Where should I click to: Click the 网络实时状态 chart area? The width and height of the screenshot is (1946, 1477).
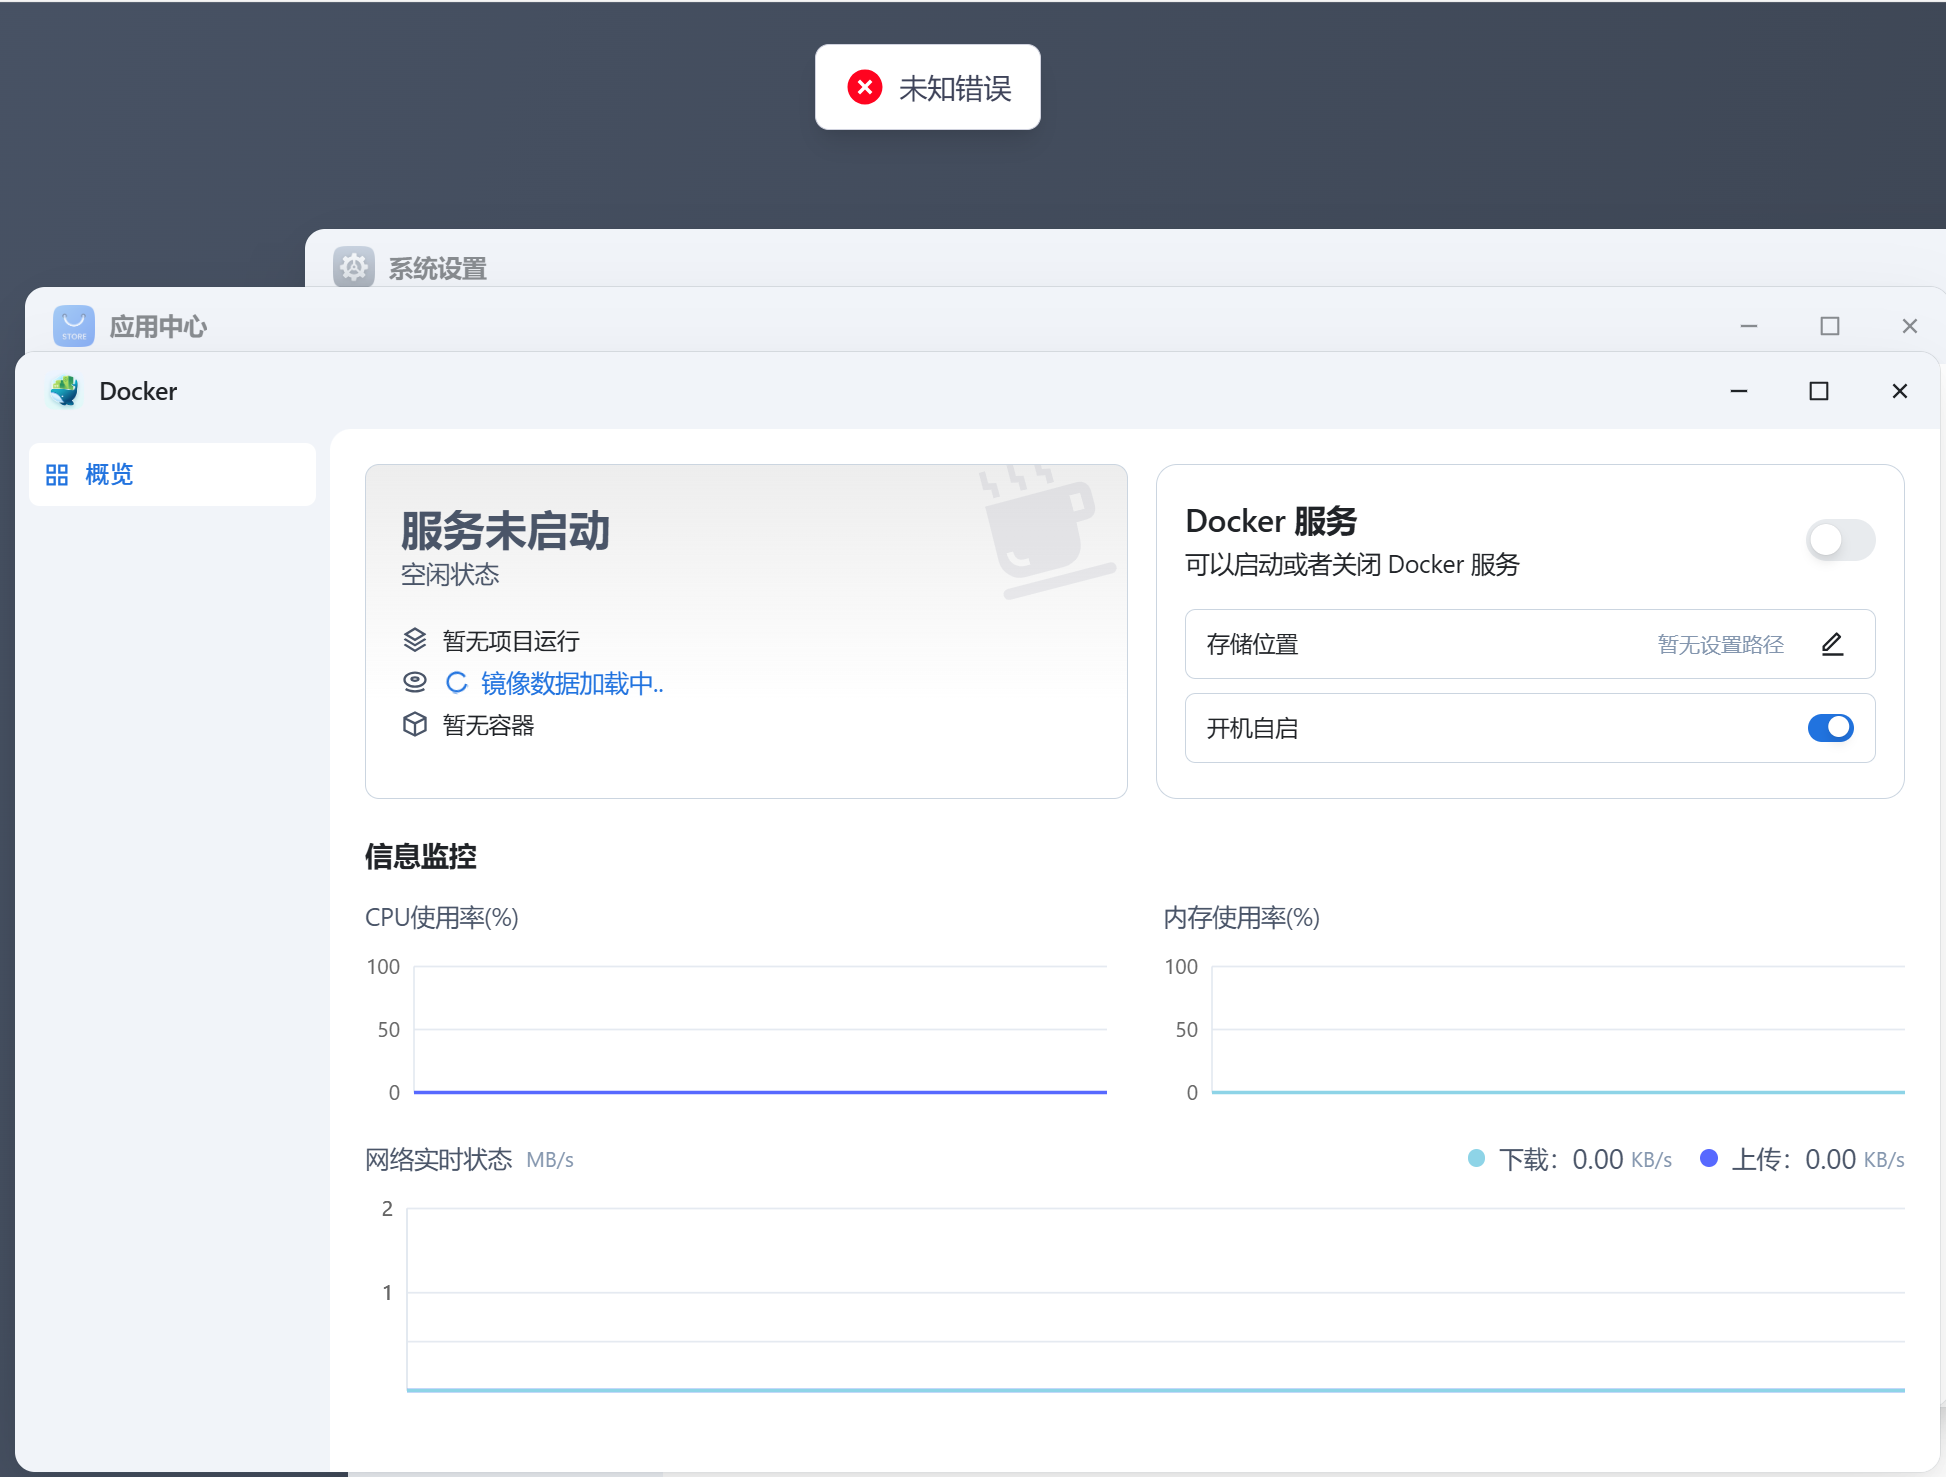click(x=1155, y=1299)
